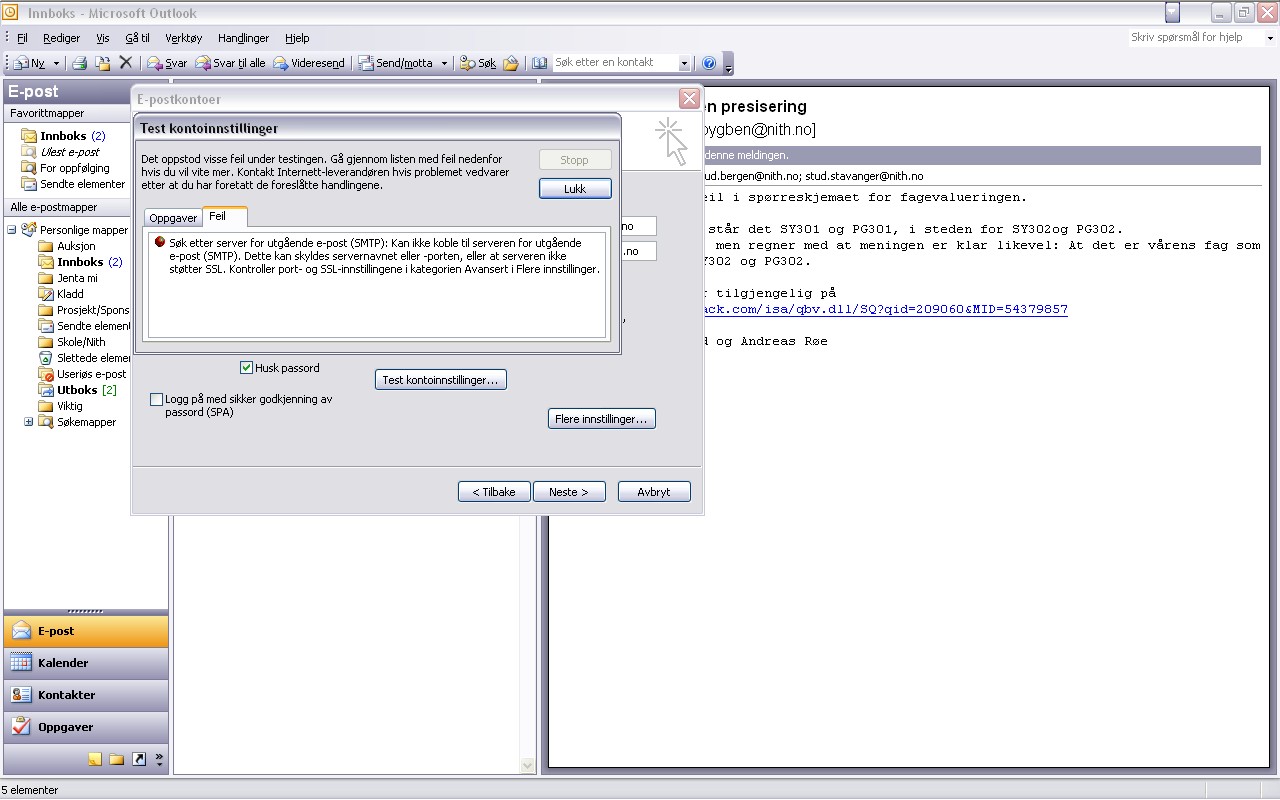
Task: Open the Fil menu
Action: coord(22,38)
